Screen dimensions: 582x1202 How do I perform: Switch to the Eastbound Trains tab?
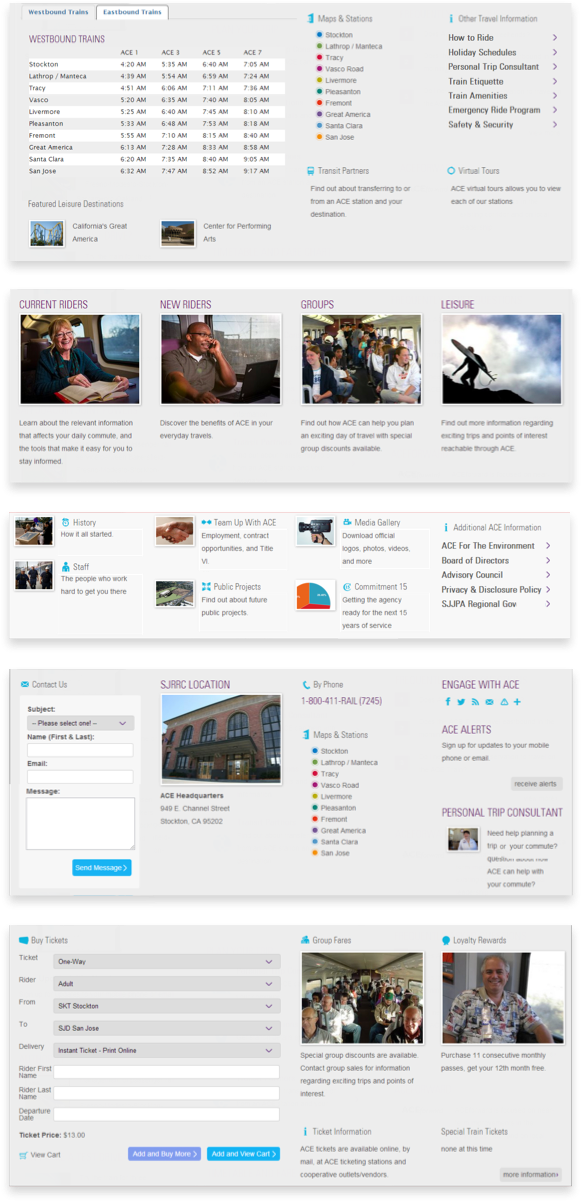click(133, 12)
